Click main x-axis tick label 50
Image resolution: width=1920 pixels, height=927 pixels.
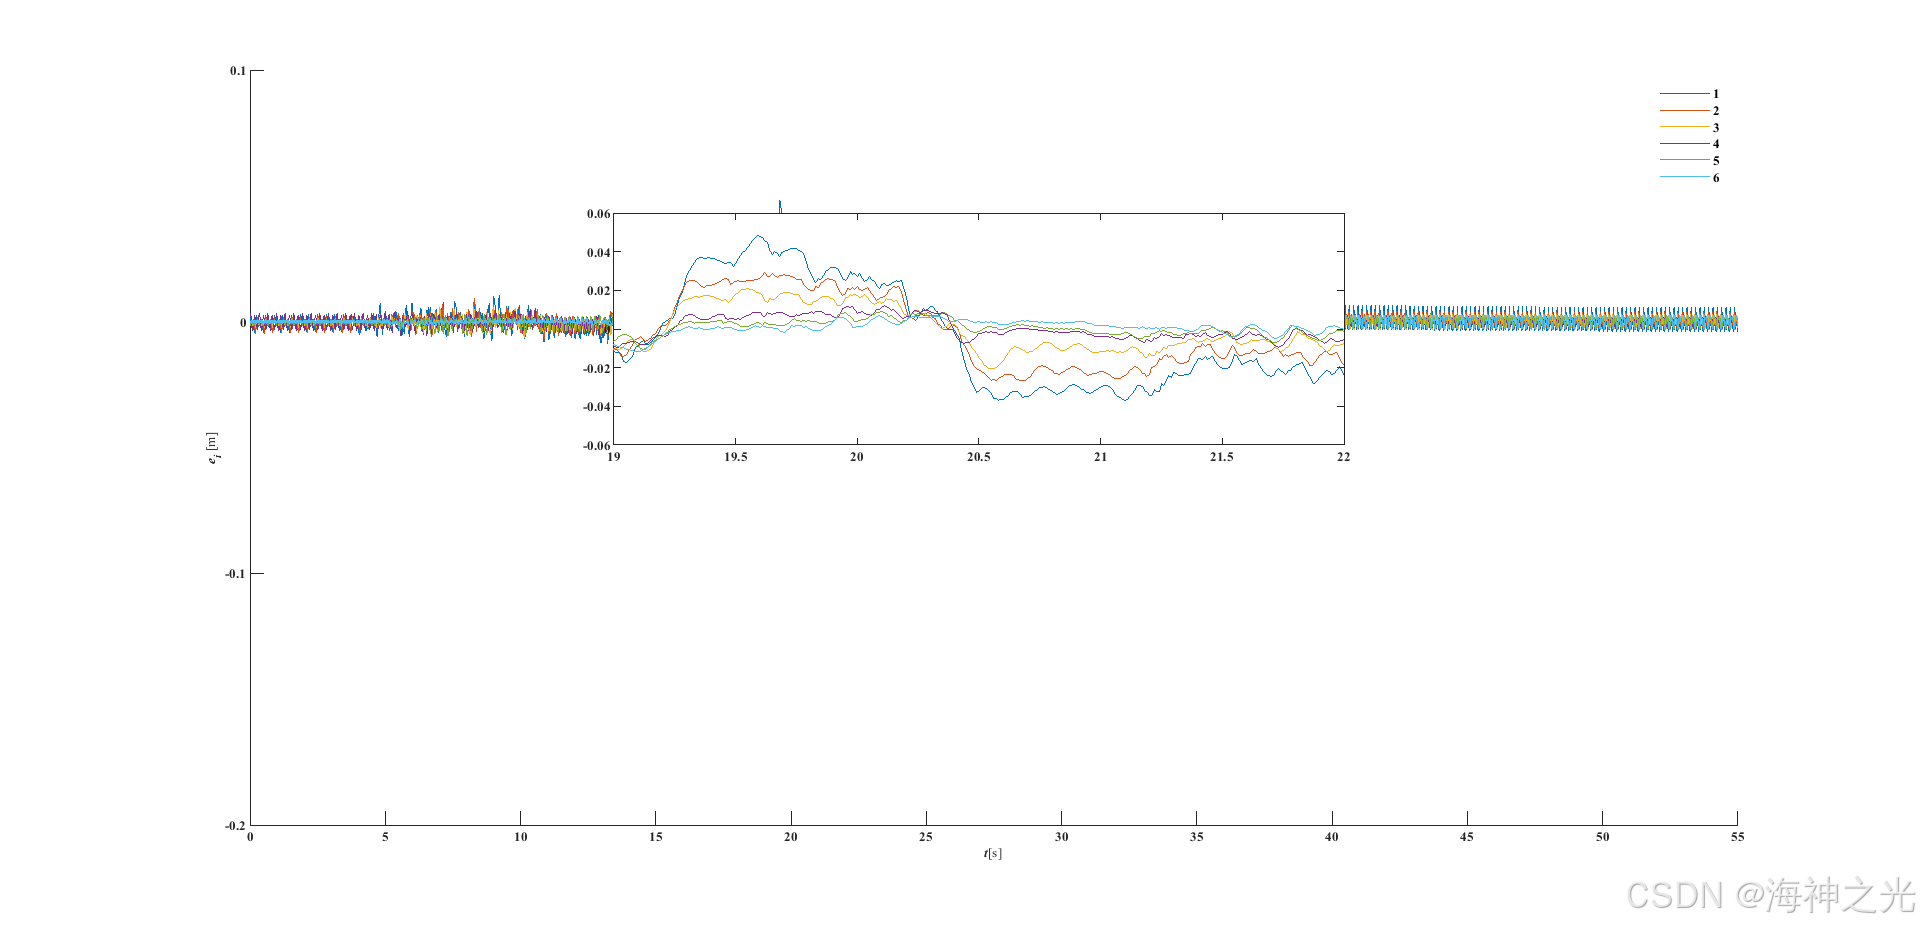(1602, 837)
